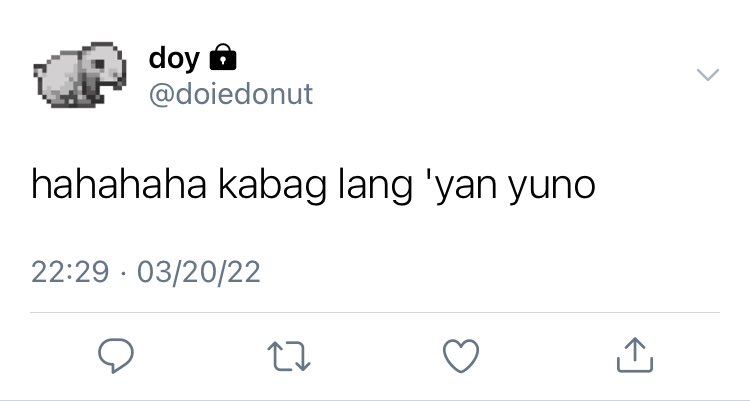The width and height of the screenshot is (750, 401).
Task: Open profile via display name doy
Action: (174, 59)
